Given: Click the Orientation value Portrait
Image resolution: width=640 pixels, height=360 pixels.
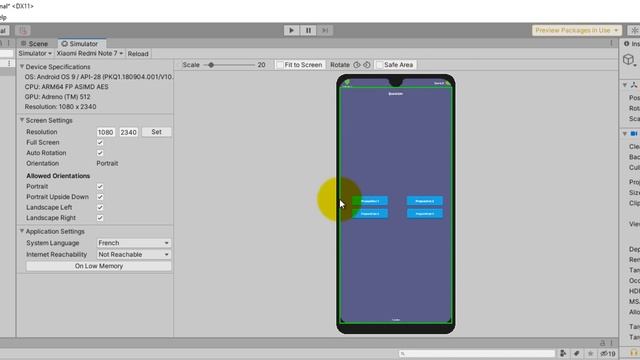Looking at the screenshot, I should 107,163.
